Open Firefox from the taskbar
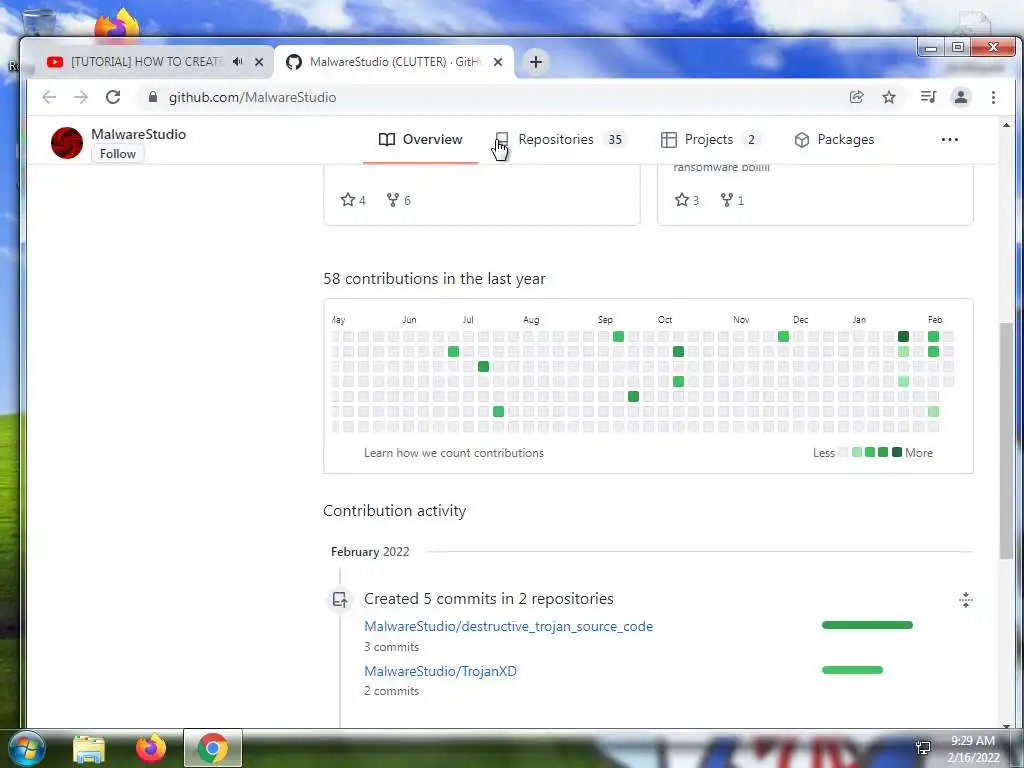Screen dimensions: 1024x768 (150, 749)
